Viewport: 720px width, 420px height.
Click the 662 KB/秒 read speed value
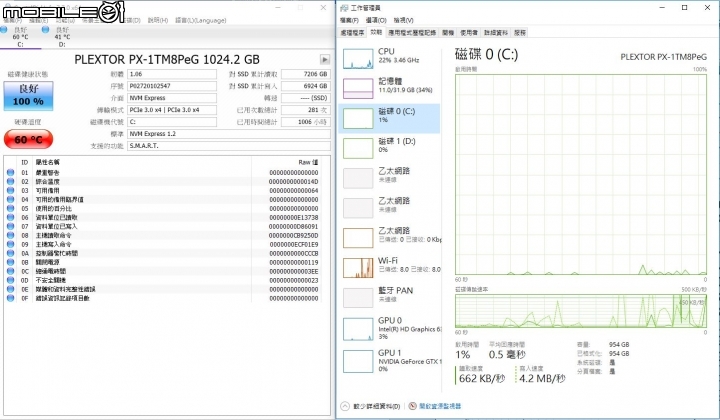click(482, 379)
